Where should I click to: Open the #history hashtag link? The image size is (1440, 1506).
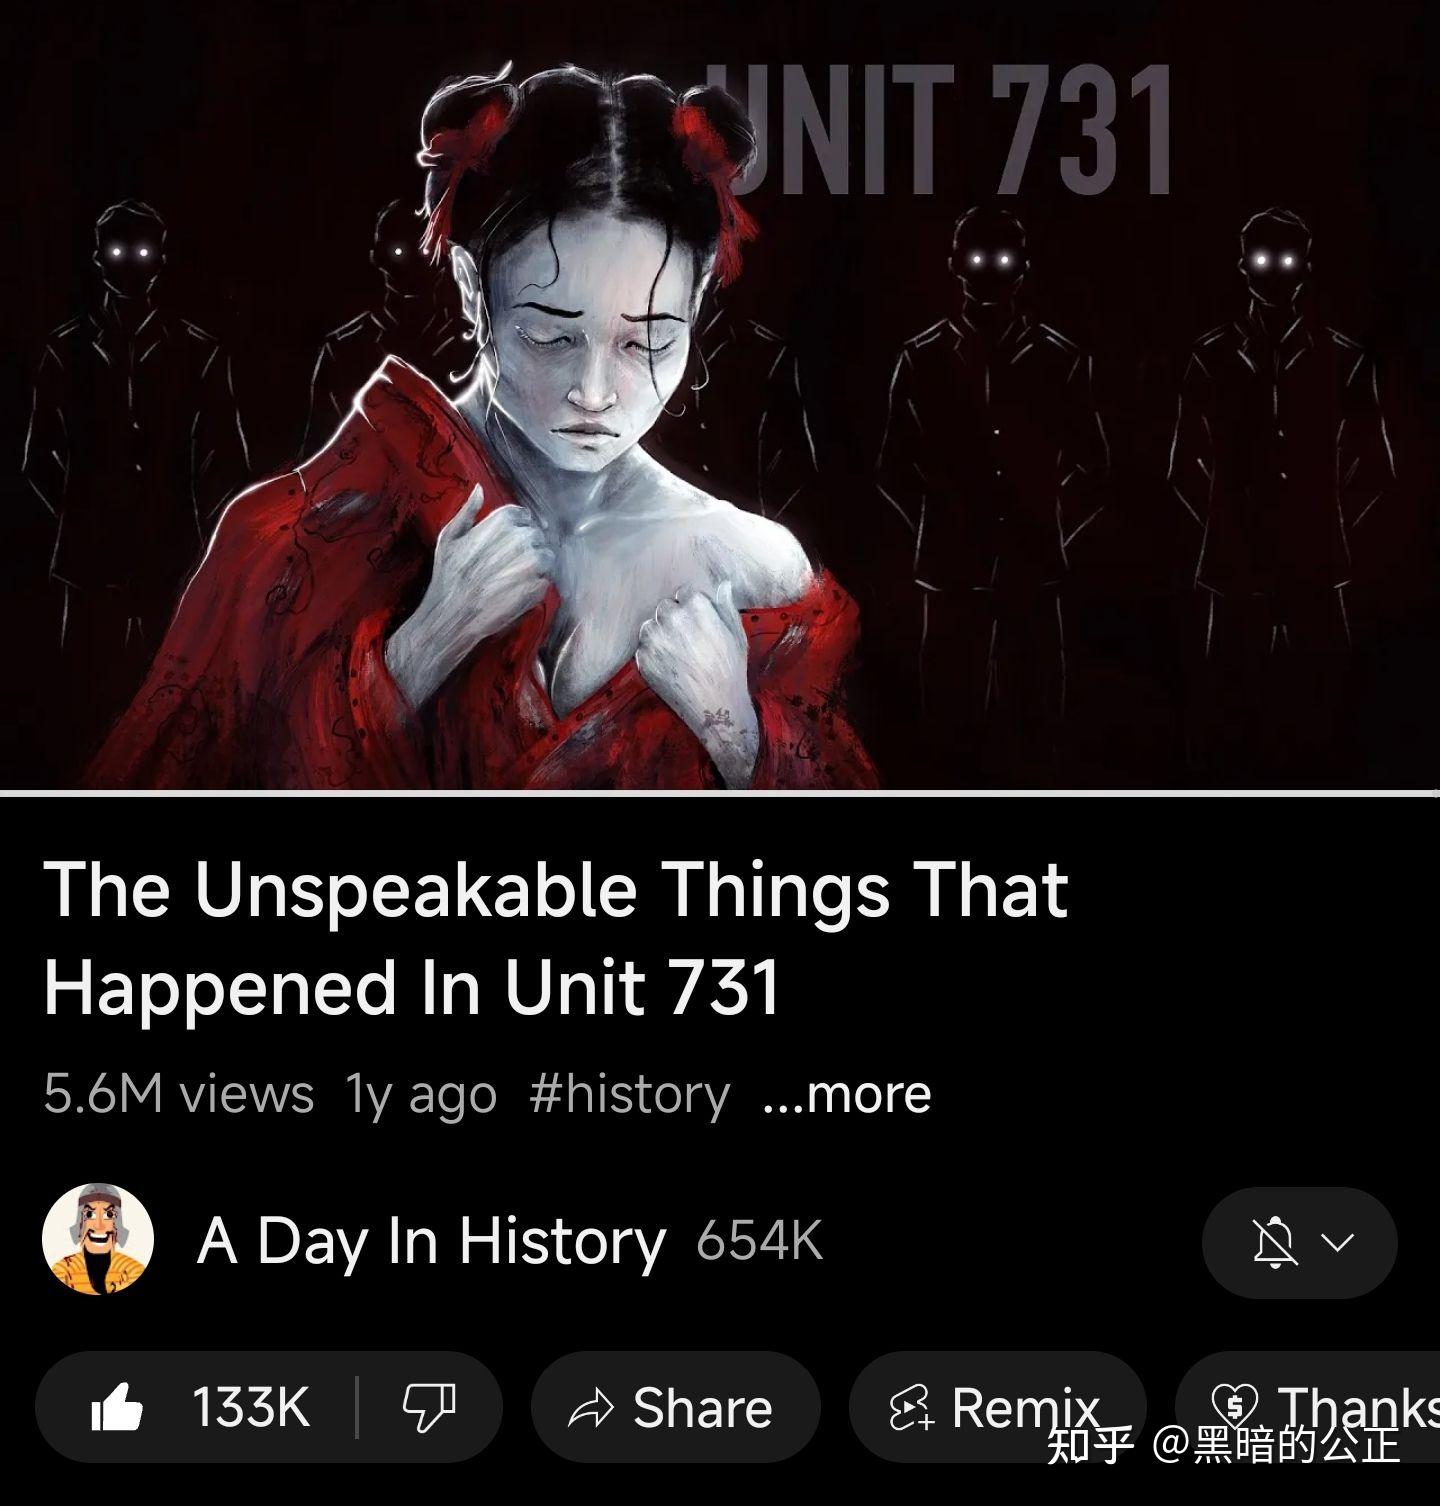(630, 1093)
